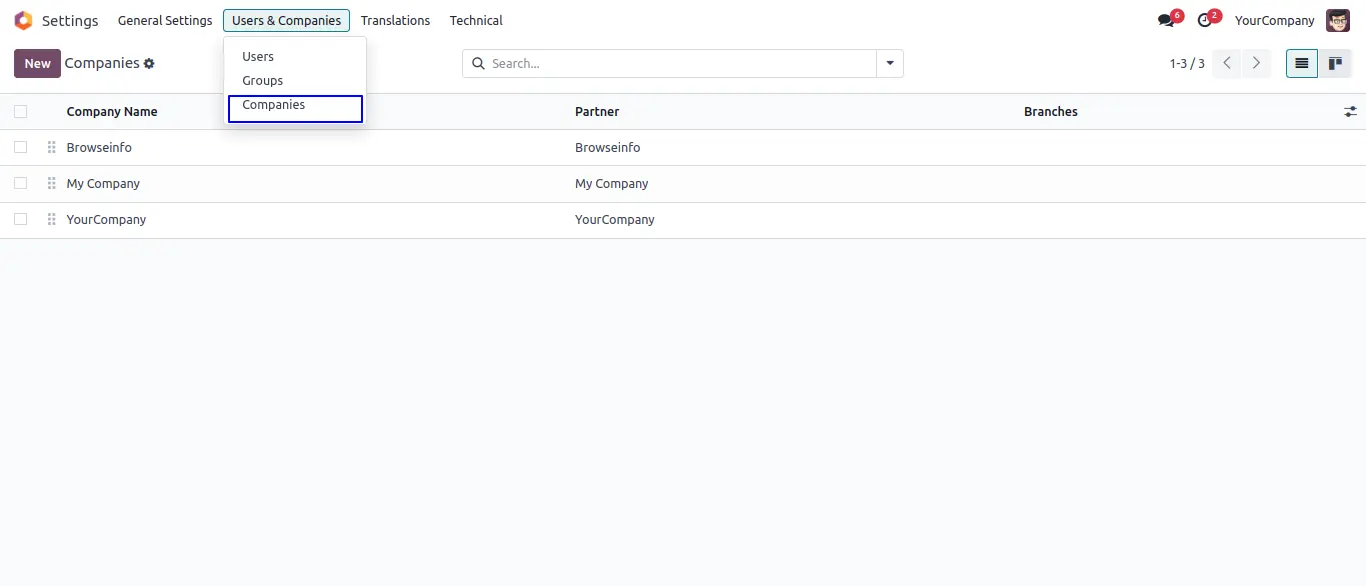This screenshot has height=586, width=1366.
Task: Click inside the Search field
Action: (680, 64)
